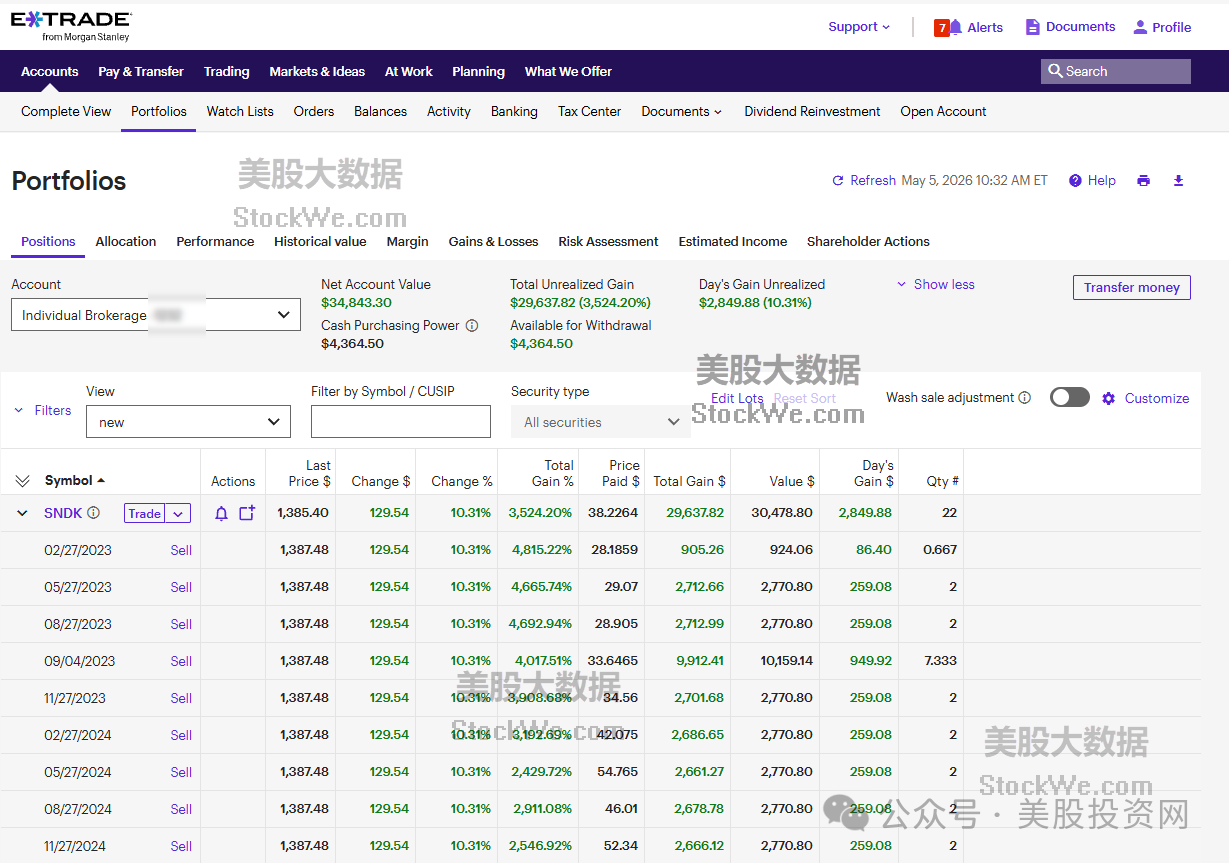Open the Markets & Ideas menu
Screen dimensions: 1229x863
click(x=317, y=72)
